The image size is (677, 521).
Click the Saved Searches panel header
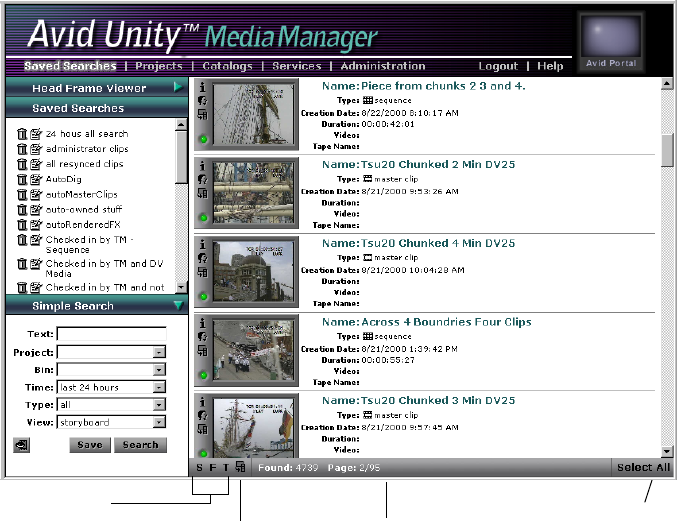click(97, 108)
